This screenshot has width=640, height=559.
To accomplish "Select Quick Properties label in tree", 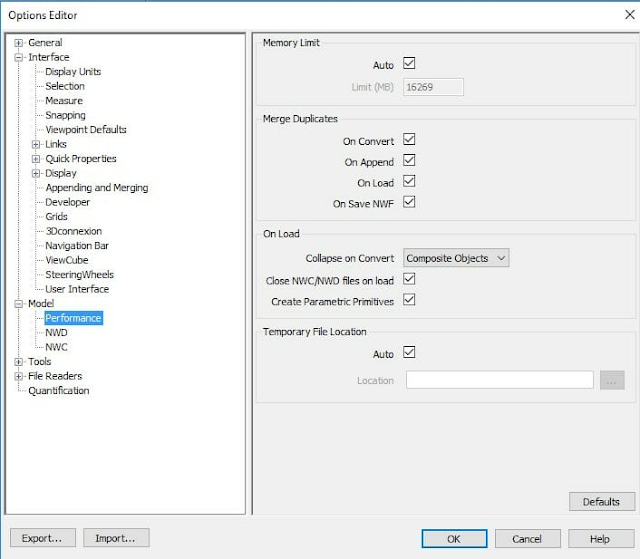I will (81, 159).
